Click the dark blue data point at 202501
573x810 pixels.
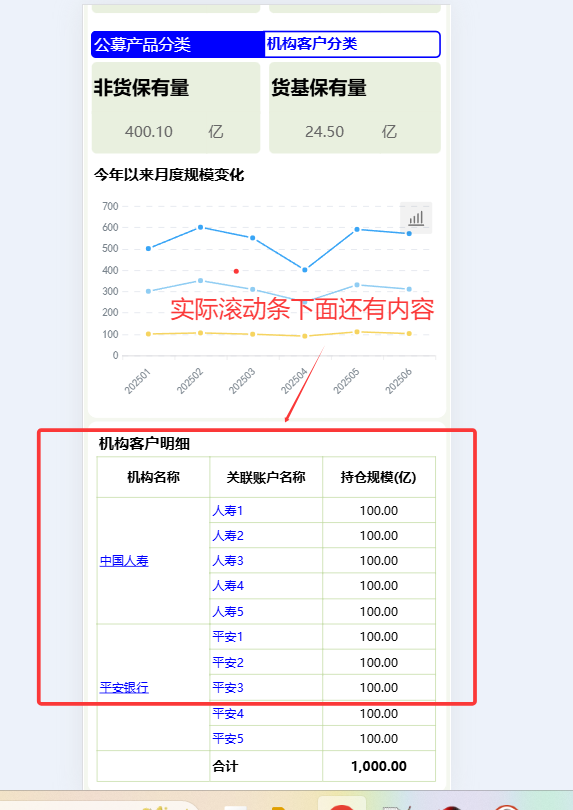pos(148,248)
